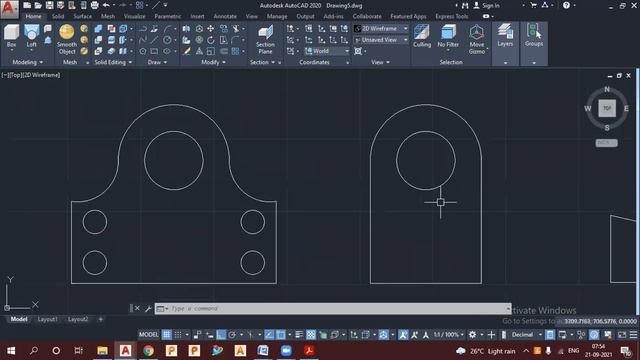This screenshot has height=360, width=640.
Task: Expand the View panel
Action: coord(380,62)
